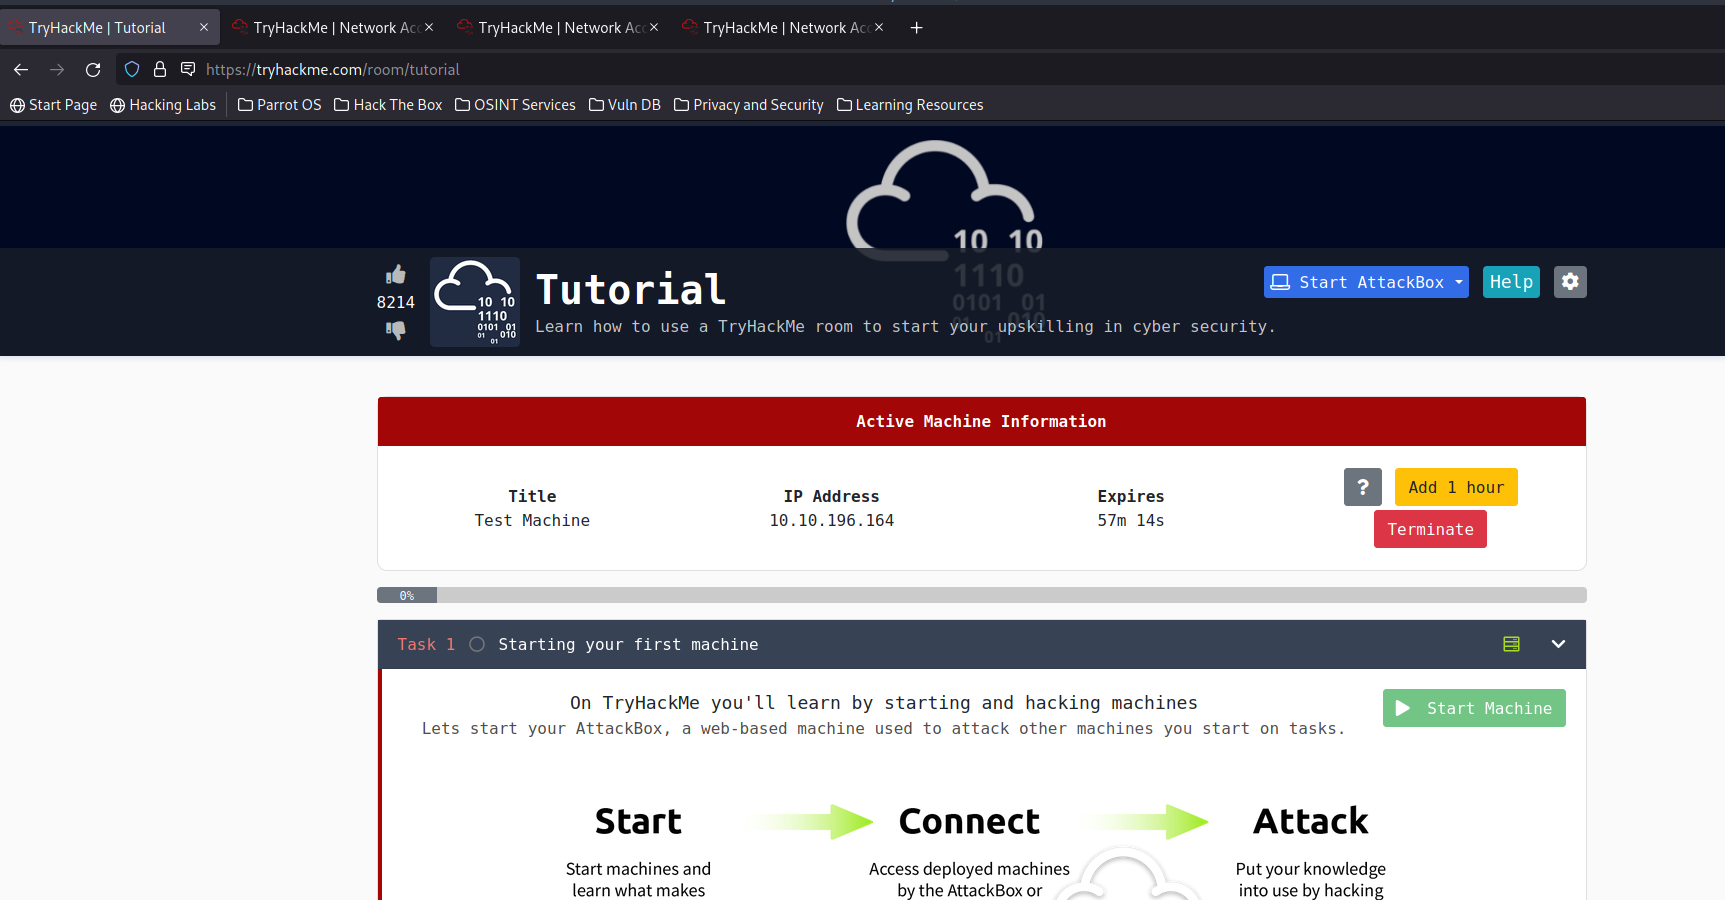Open the Start Page bookmark
The width and height of the screenshot is (1725, 900).
pos(54,105)
